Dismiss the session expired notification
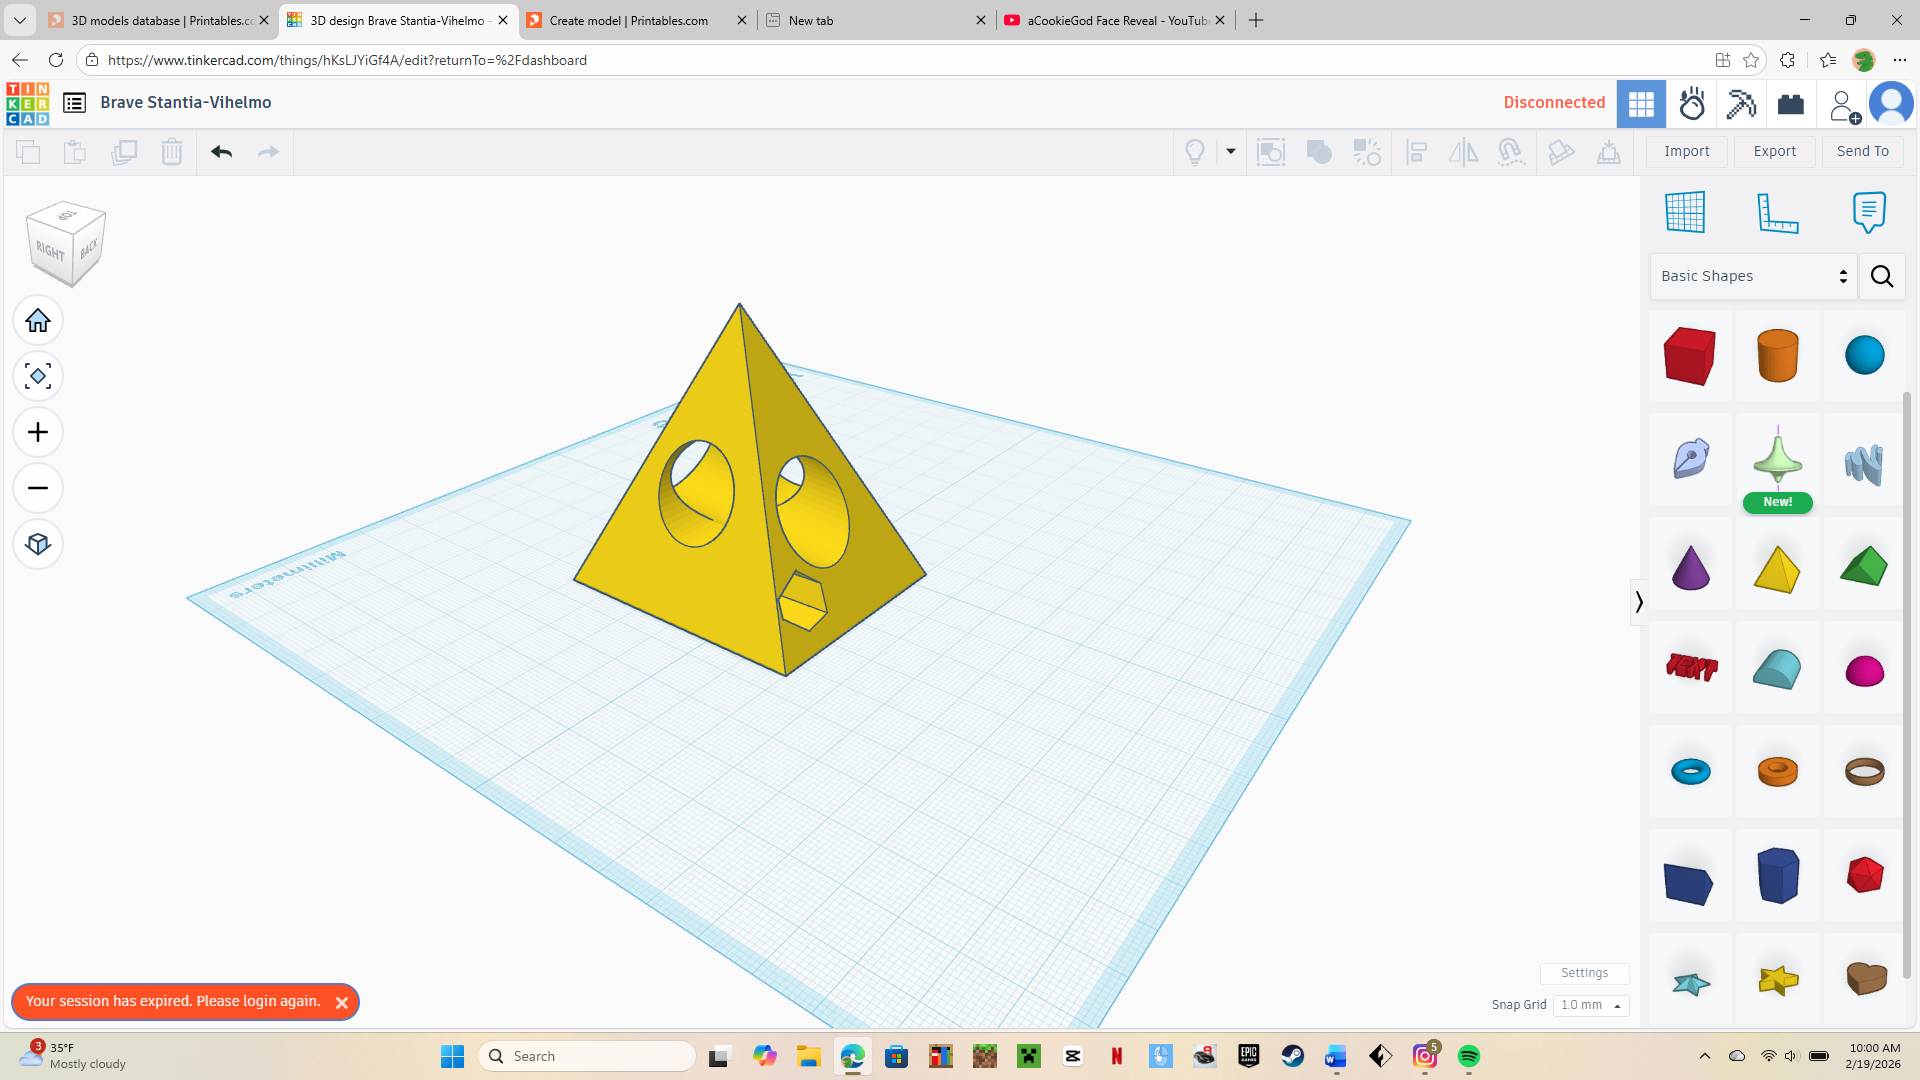The height and width of the screenshot is (1080, 1920). 341,1003
